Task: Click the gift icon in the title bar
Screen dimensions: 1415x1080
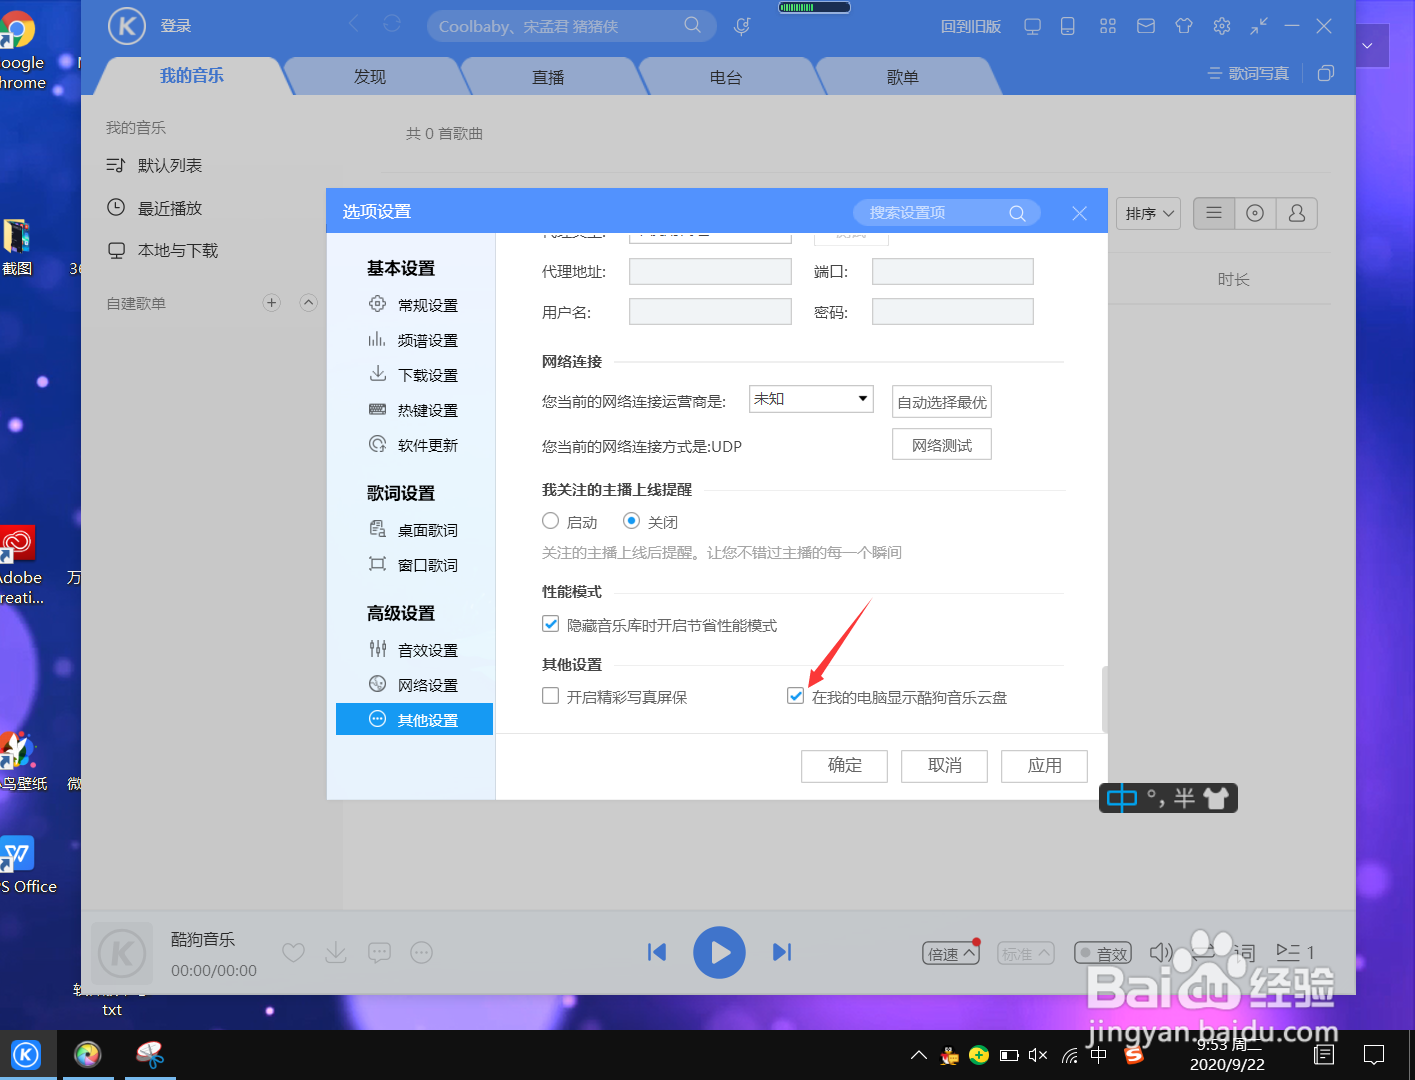Action: point(1183,26)
